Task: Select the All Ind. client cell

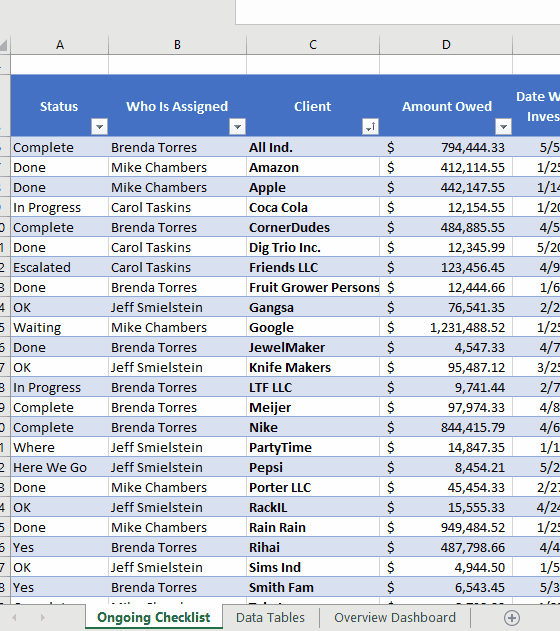Action: pos(313,147)
